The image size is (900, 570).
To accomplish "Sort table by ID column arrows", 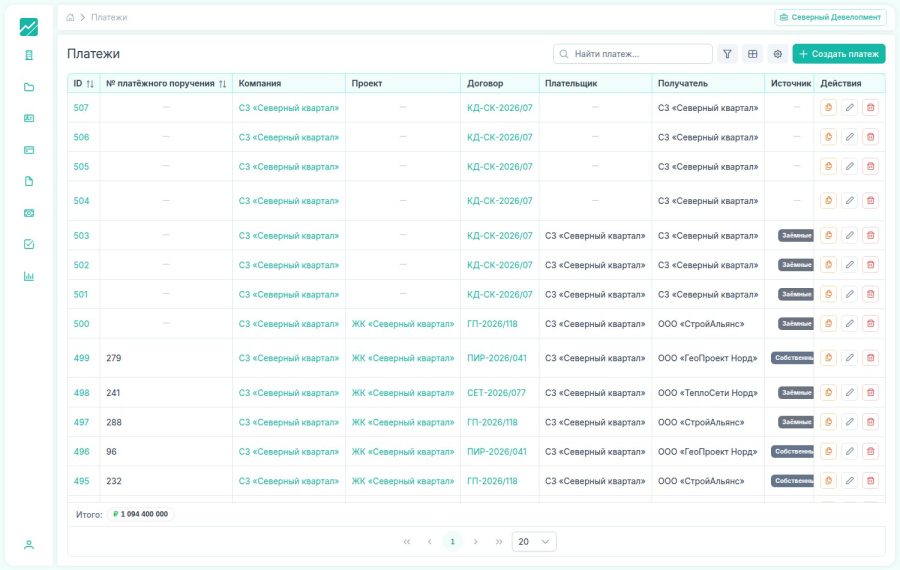I will click(90, 84).
